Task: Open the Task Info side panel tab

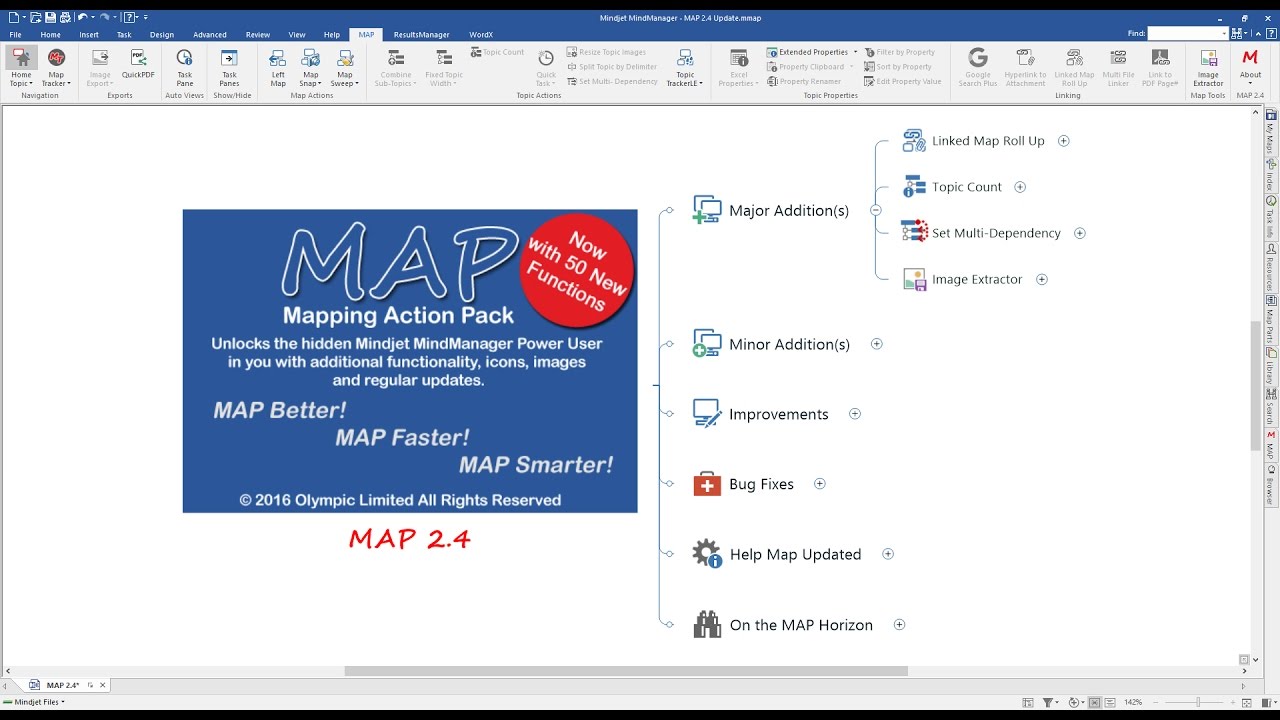Action: coord(1271,217)
